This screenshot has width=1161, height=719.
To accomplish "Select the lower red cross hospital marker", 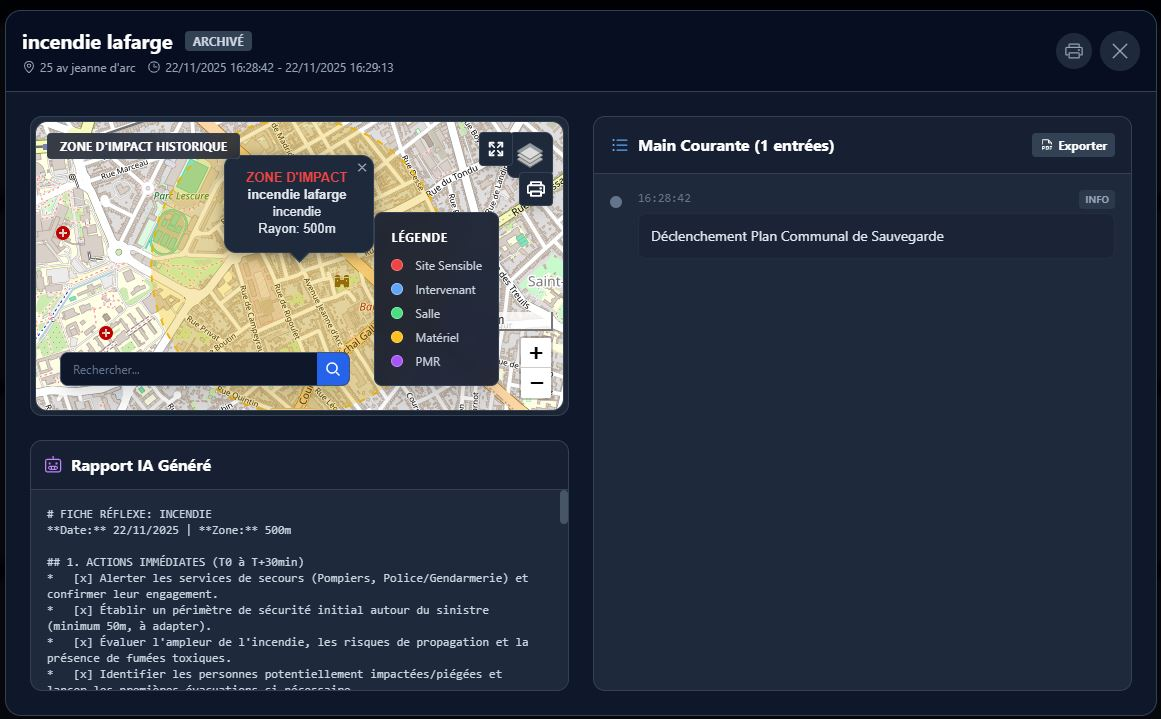I will [x=106, y=333].
